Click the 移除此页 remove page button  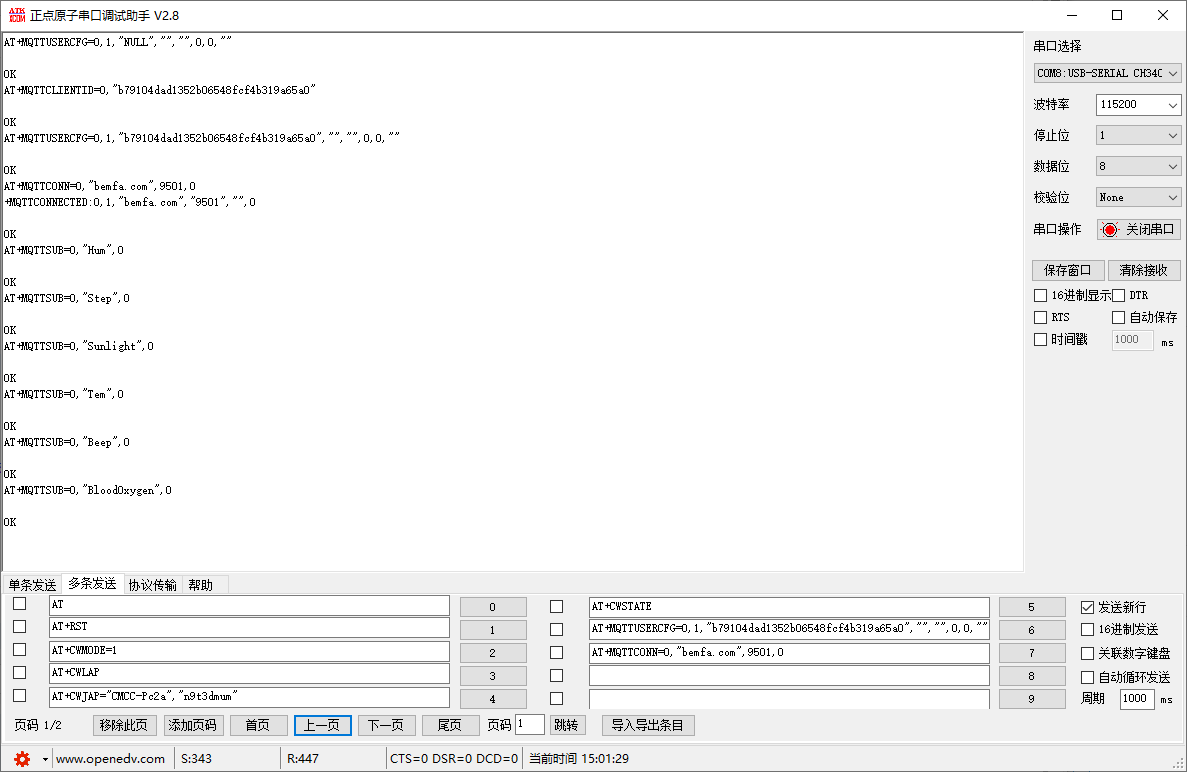click(x=123, y=725)
